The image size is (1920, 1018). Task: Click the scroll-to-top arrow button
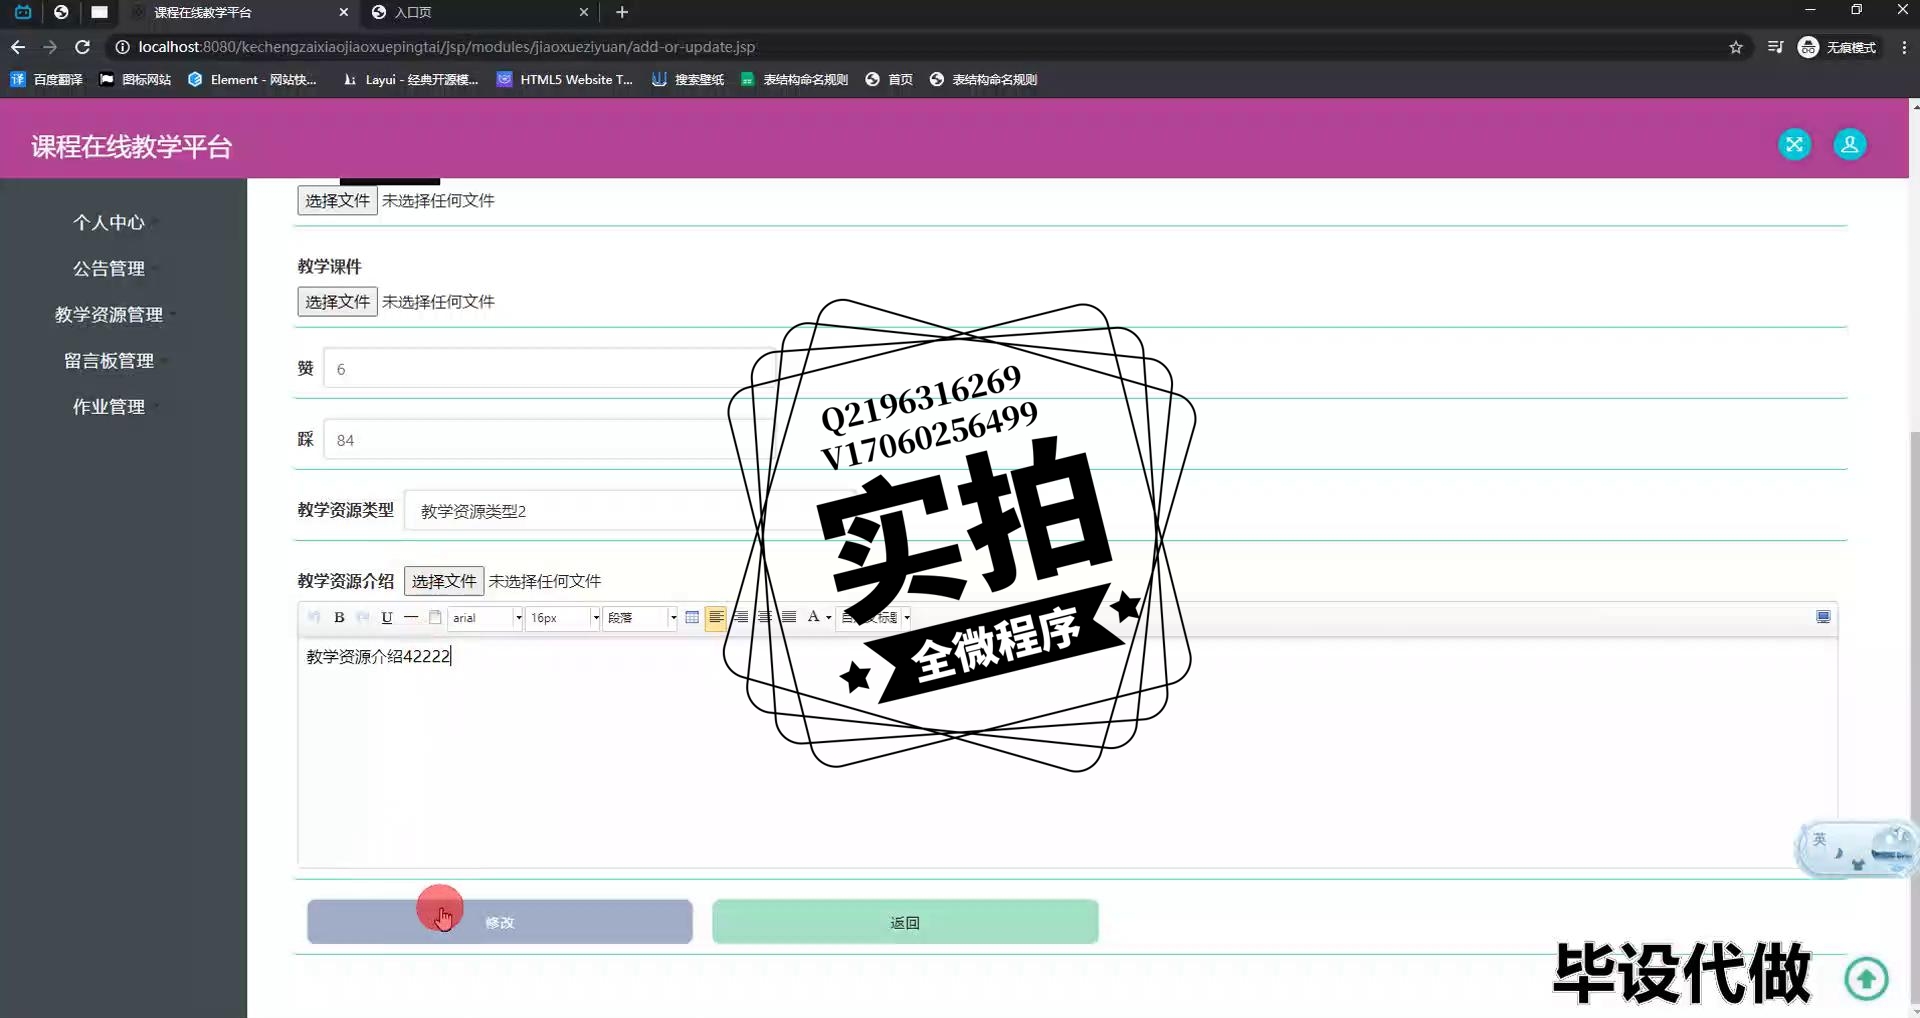click(x=1866, y=978)
